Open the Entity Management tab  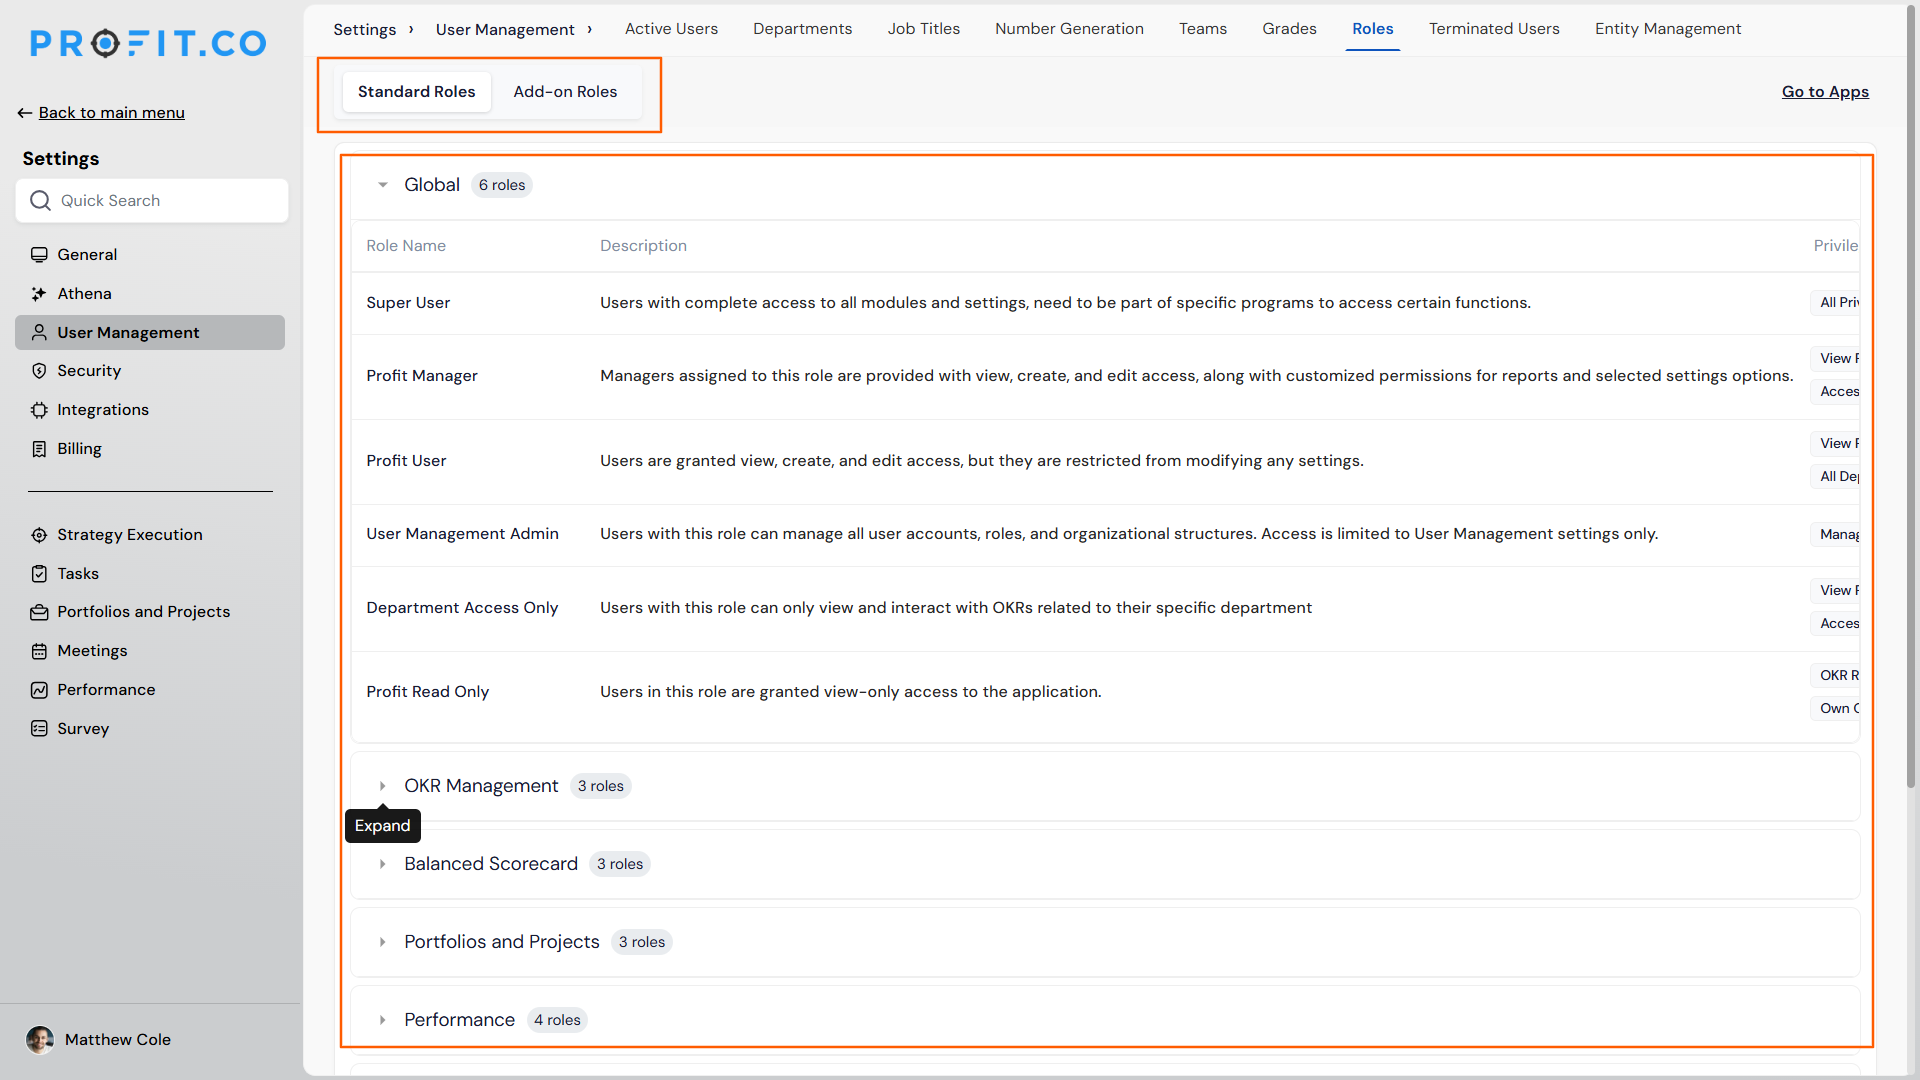point(1668,29)
